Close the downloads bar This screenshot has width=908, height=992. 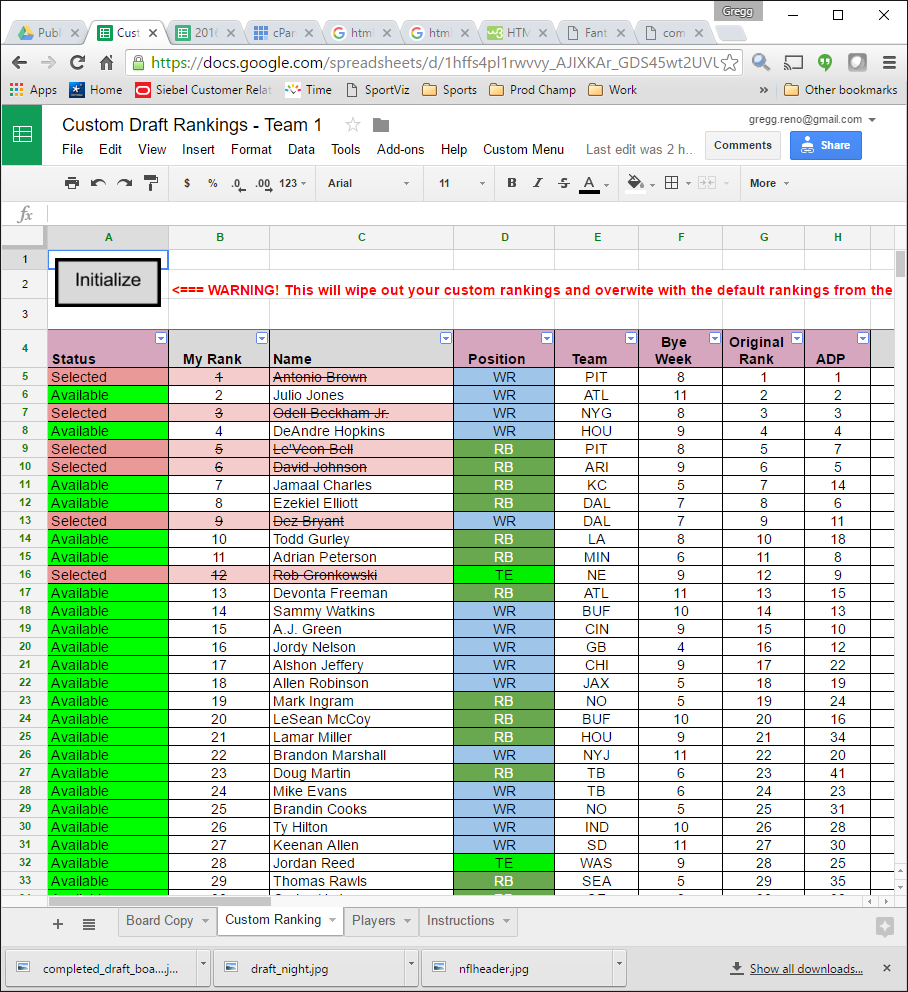[887, 968]
